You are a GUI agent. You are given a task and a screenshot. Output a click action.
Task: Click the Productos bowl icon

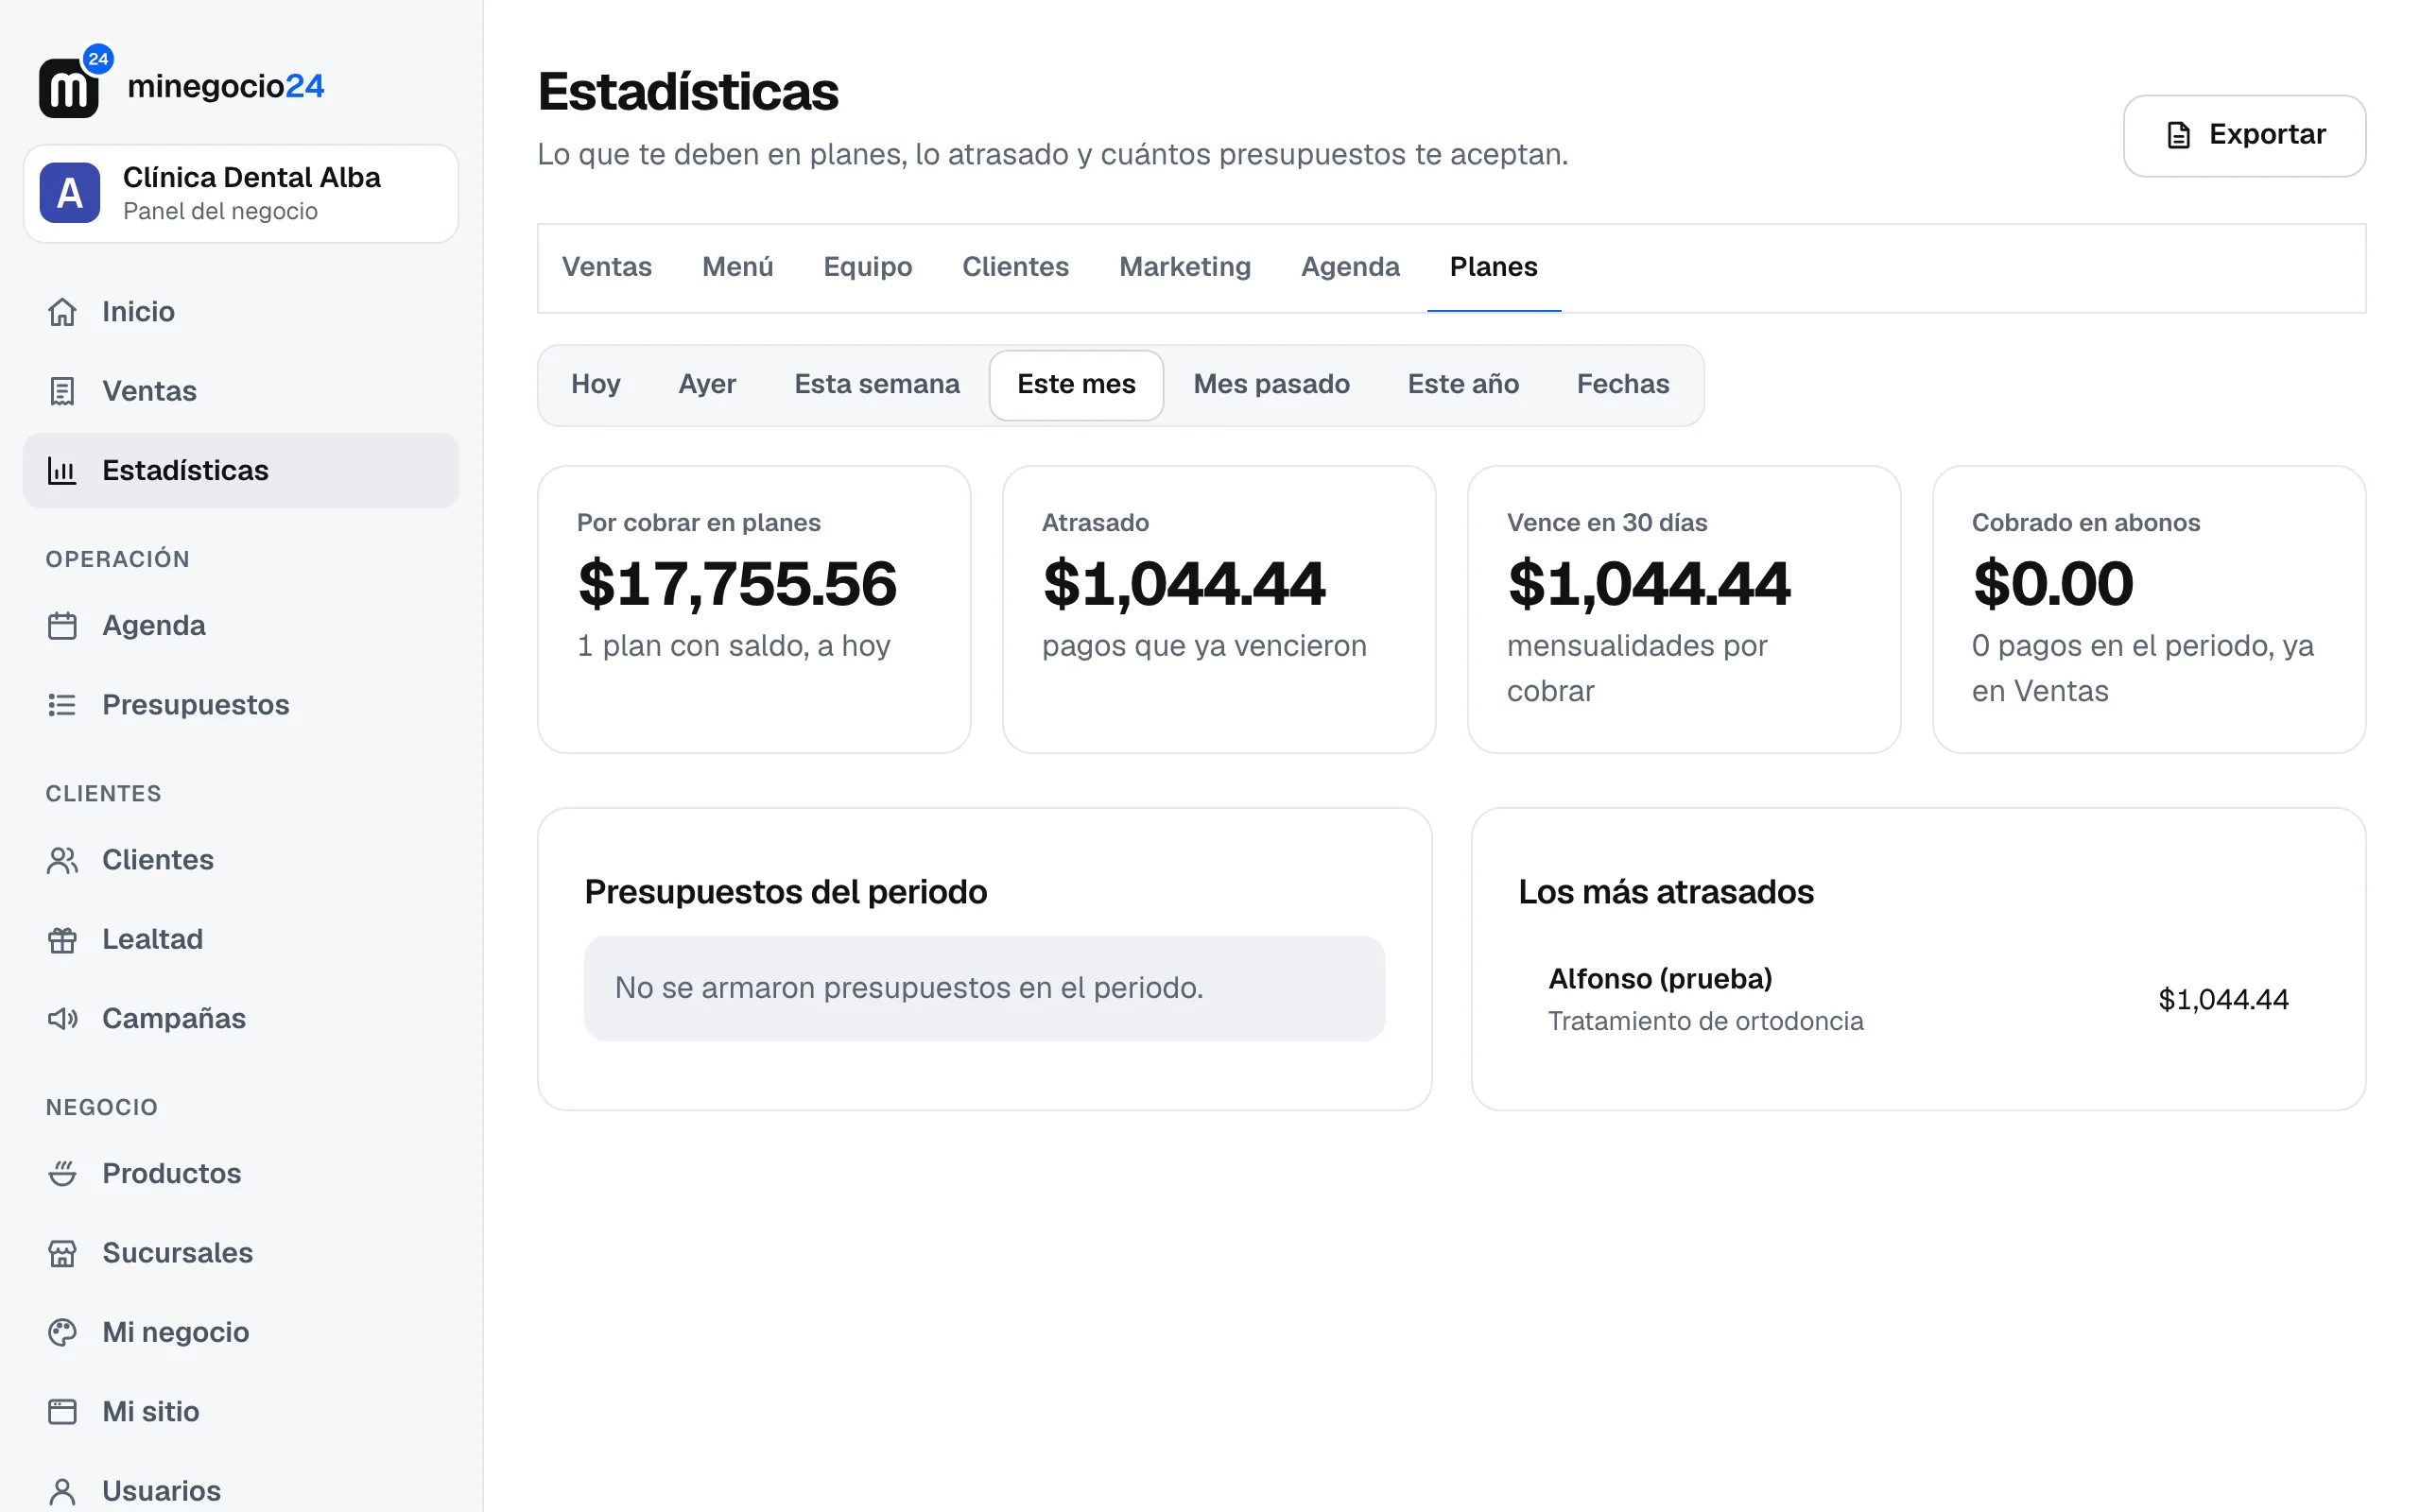[62, 1174]
